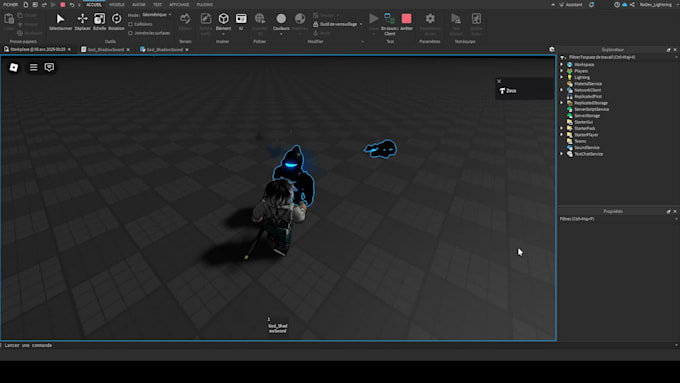Open the terrain Éditeur tool

point(185,22)
